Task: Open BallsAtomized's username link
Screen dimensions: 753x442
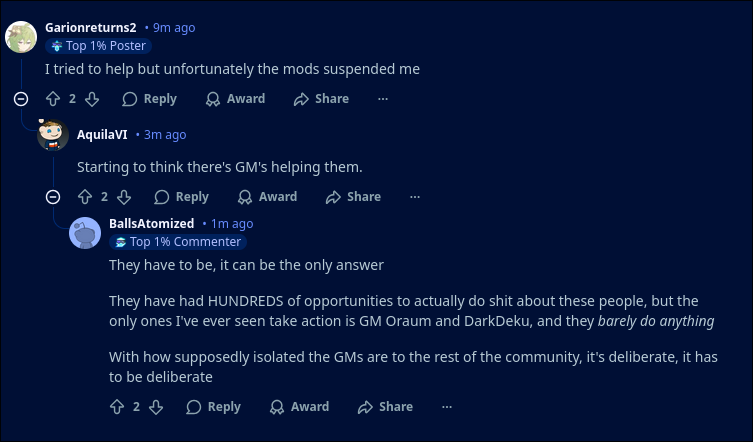Action: click(x=151, y=224)
